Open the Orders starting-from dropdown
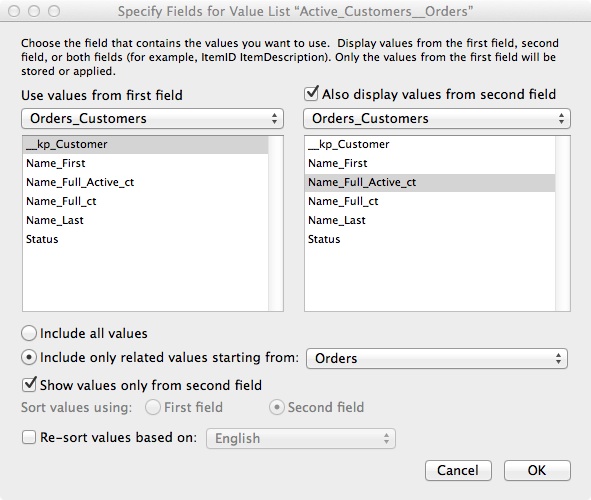This screenshot has width=591, height=500. pos(437,358)
